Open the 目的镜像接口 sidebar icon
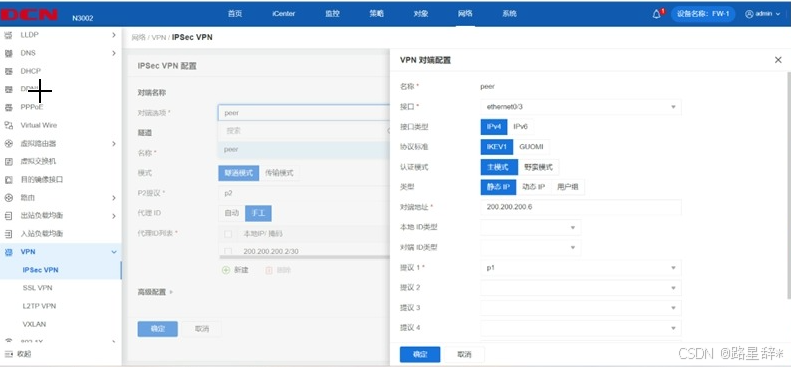 (9, 180)
